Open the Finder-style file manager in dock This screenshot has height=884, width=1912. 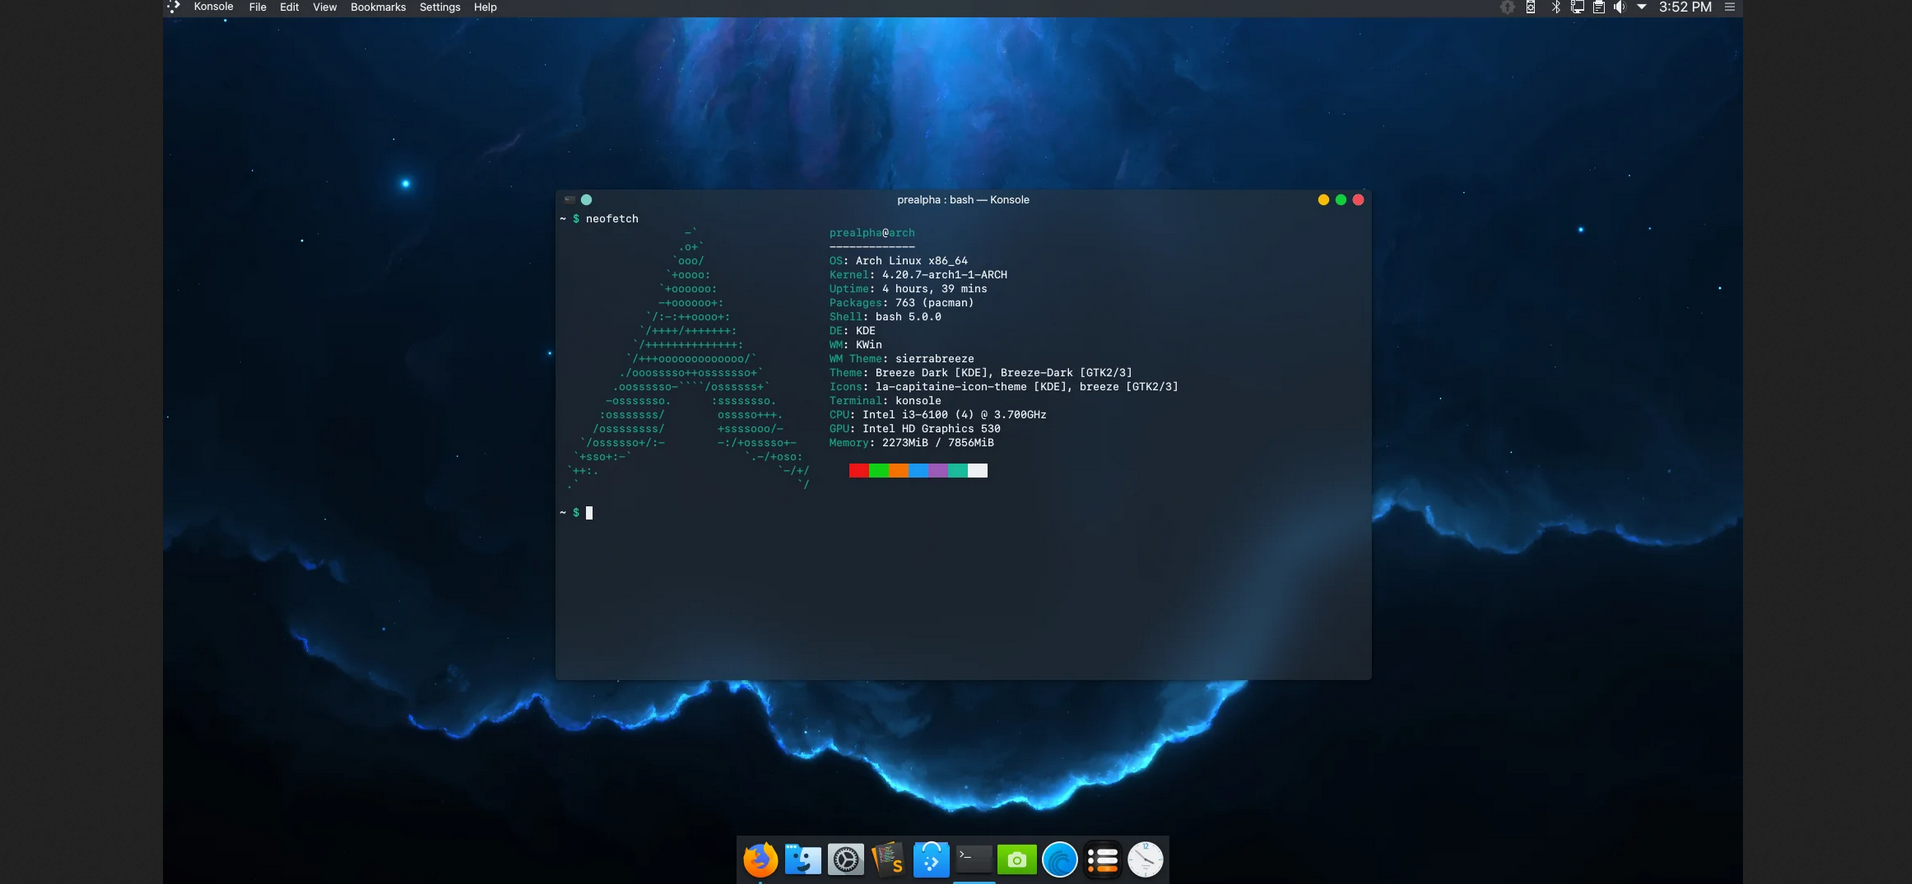tap(802, 859)
